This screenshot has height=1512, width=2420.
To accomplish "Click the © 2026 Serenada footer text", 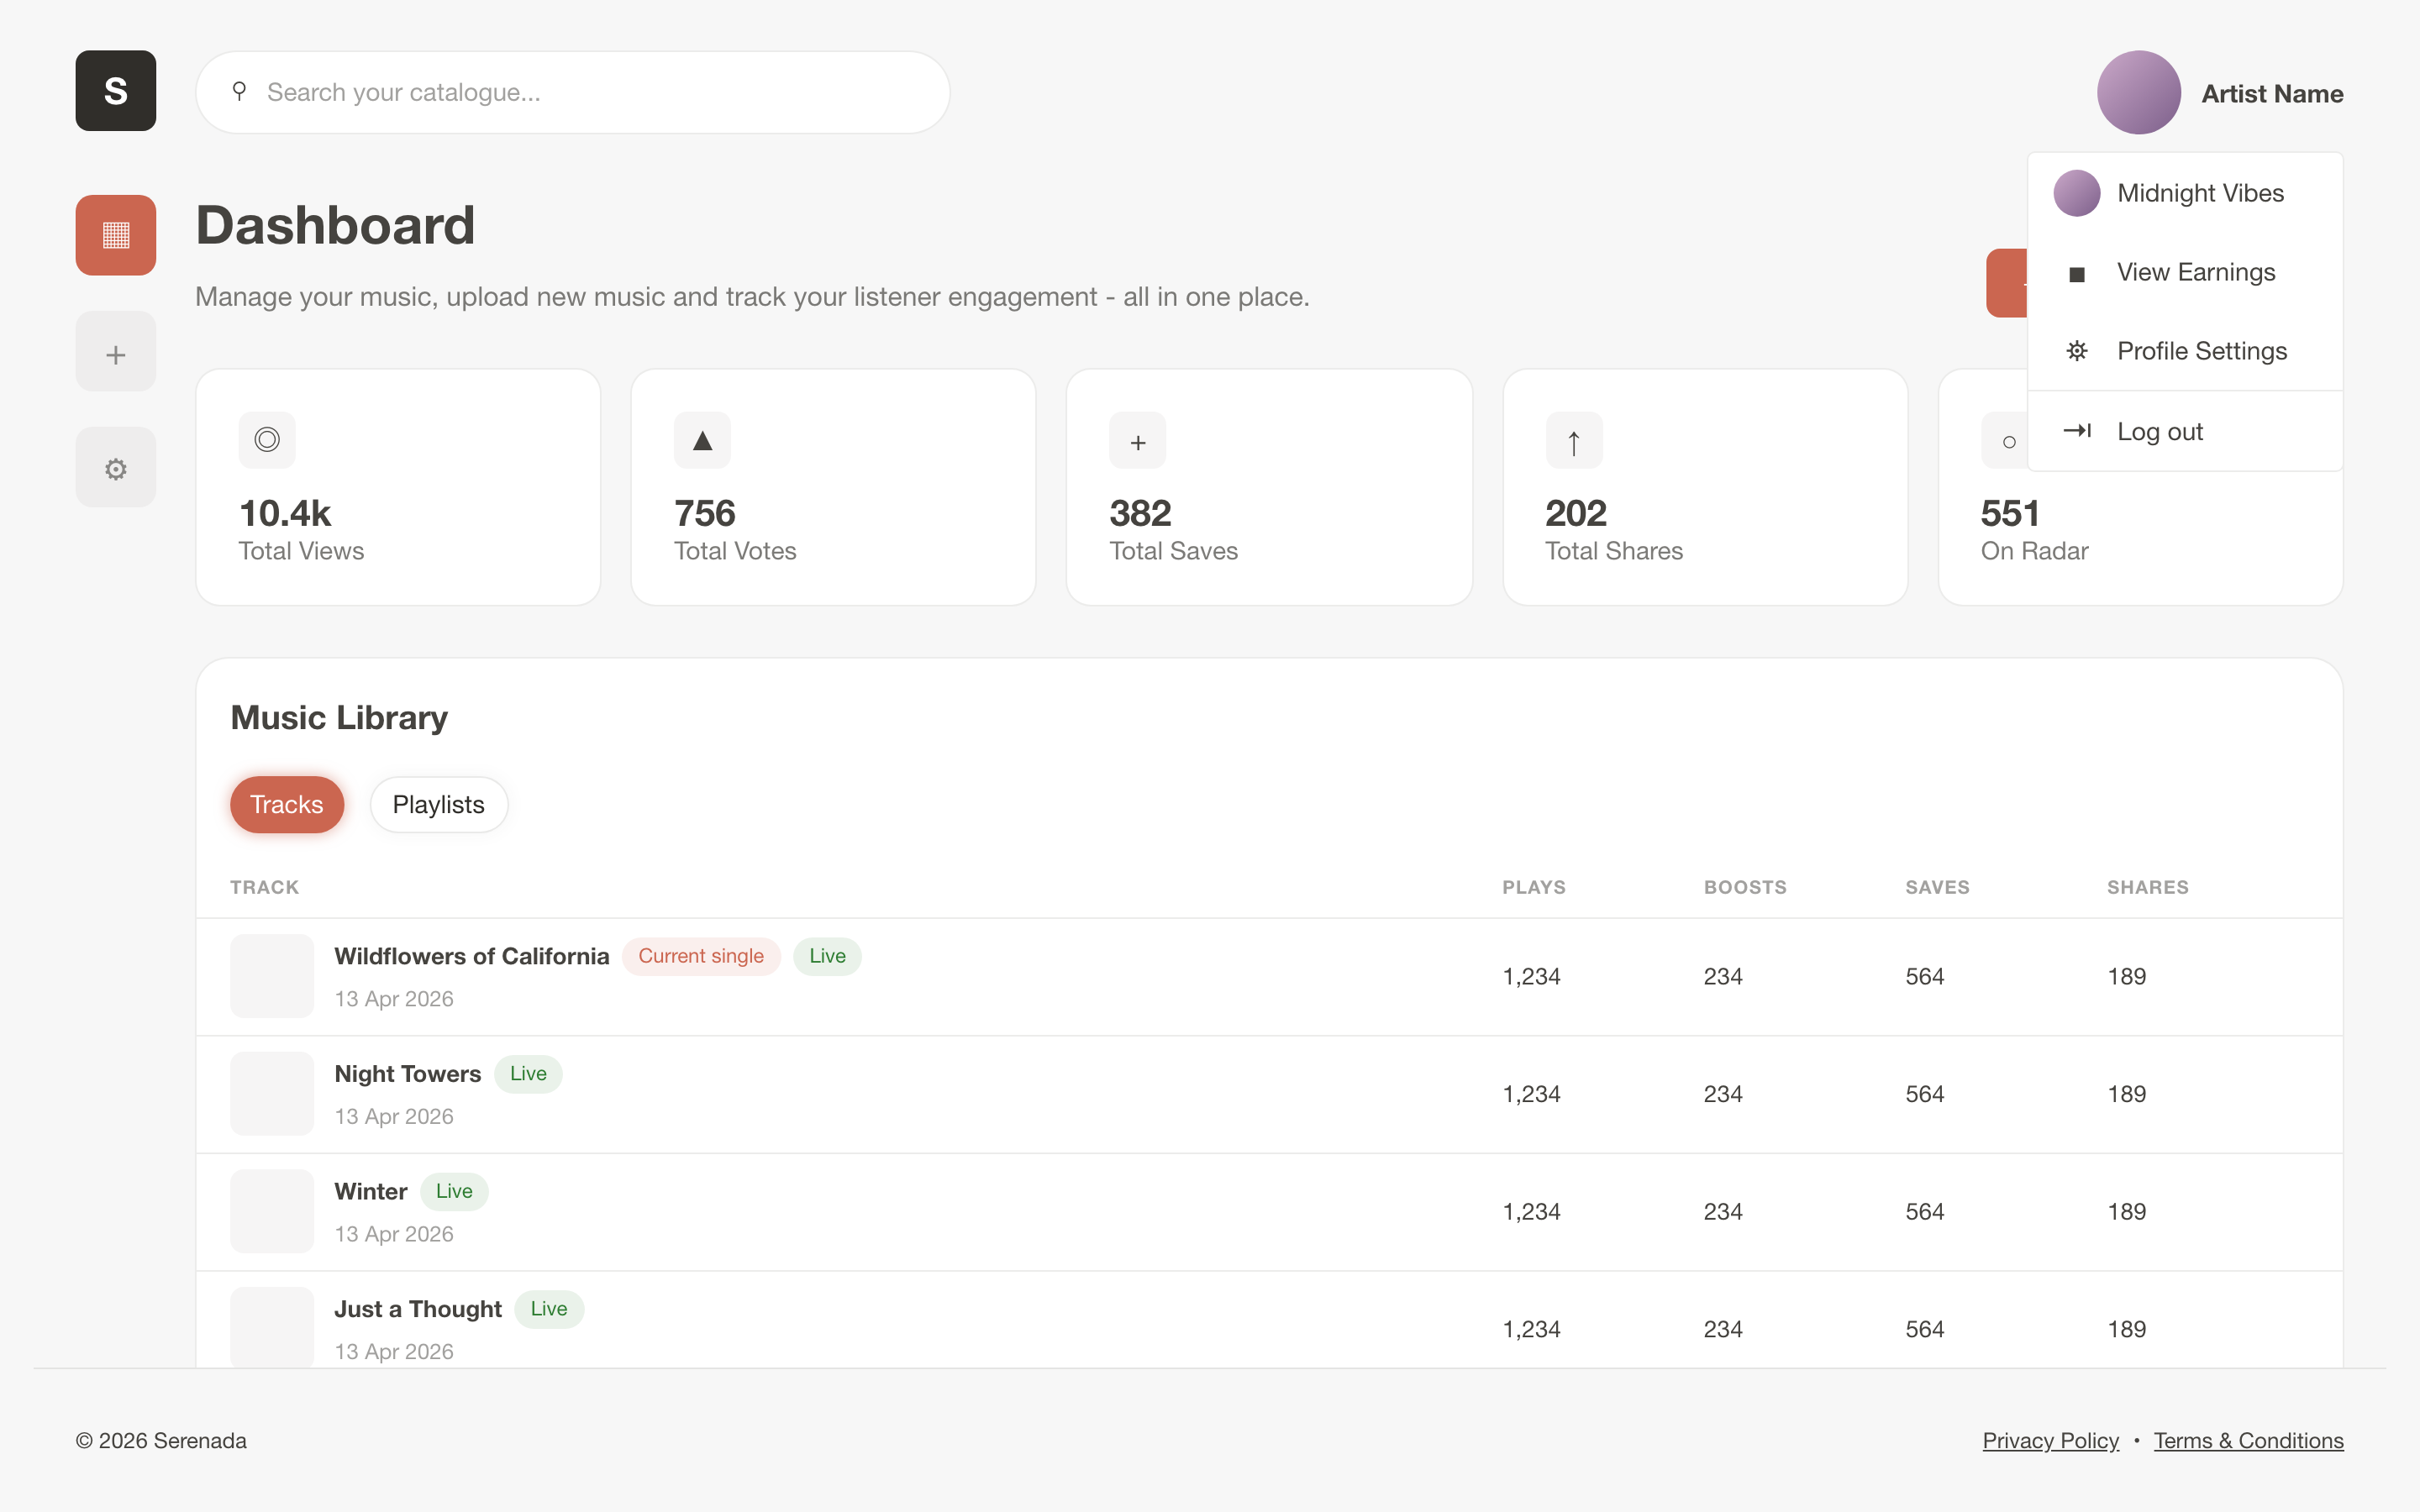I will point(161,1440).
